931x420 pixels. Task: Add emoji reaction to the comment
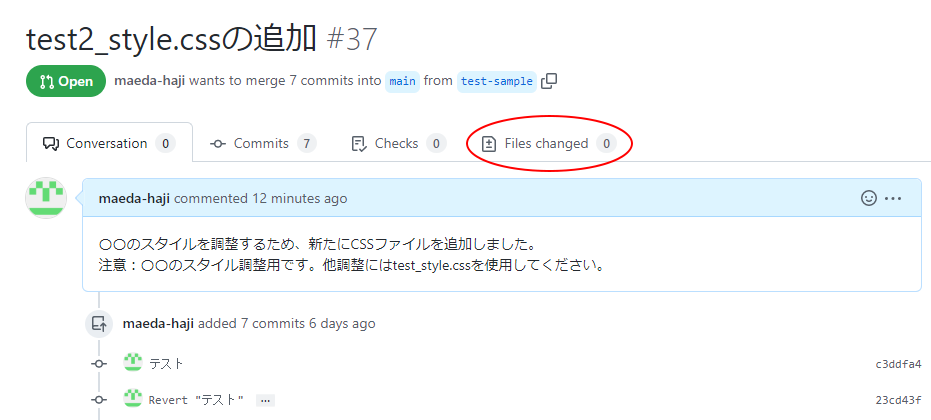[869, 198]
